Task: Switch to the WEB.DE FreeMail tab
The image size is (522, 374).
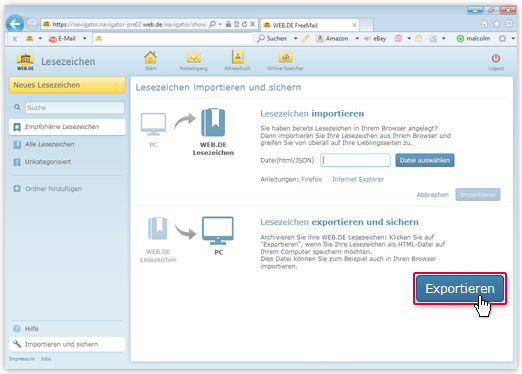Action: click(309, 25)
